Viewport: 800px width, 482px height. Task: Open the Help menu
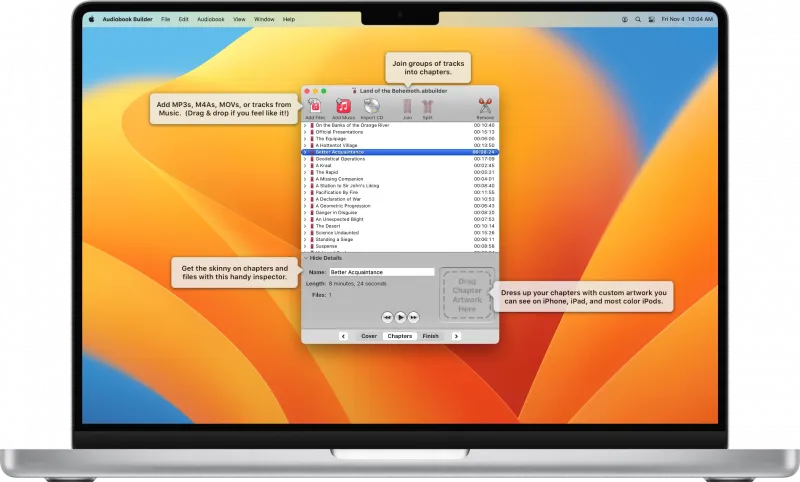point(289,19)
